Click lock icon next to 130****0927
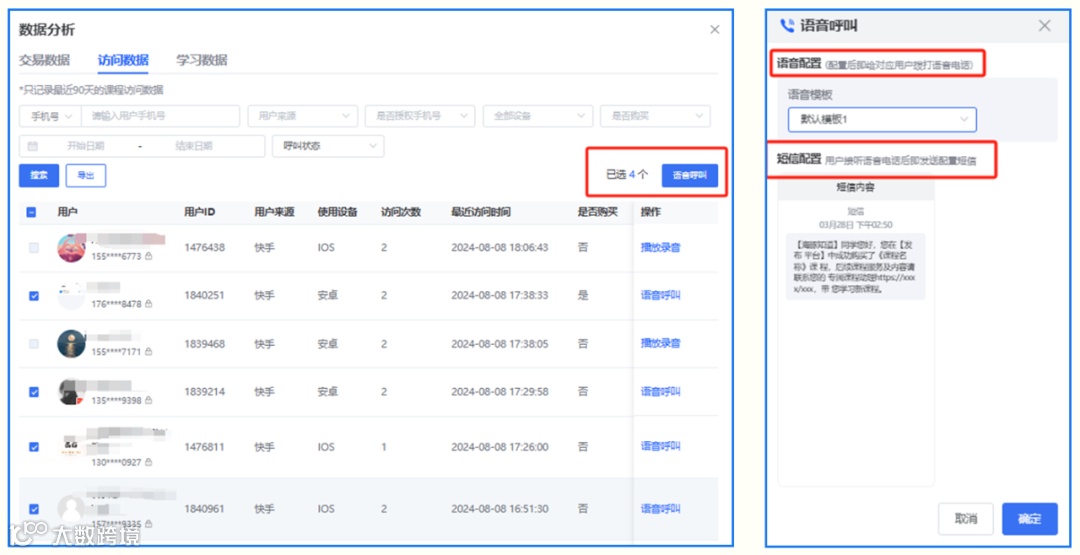Image resolution: width=1080 pixels, height=555 pixels. tap(149, 462)
